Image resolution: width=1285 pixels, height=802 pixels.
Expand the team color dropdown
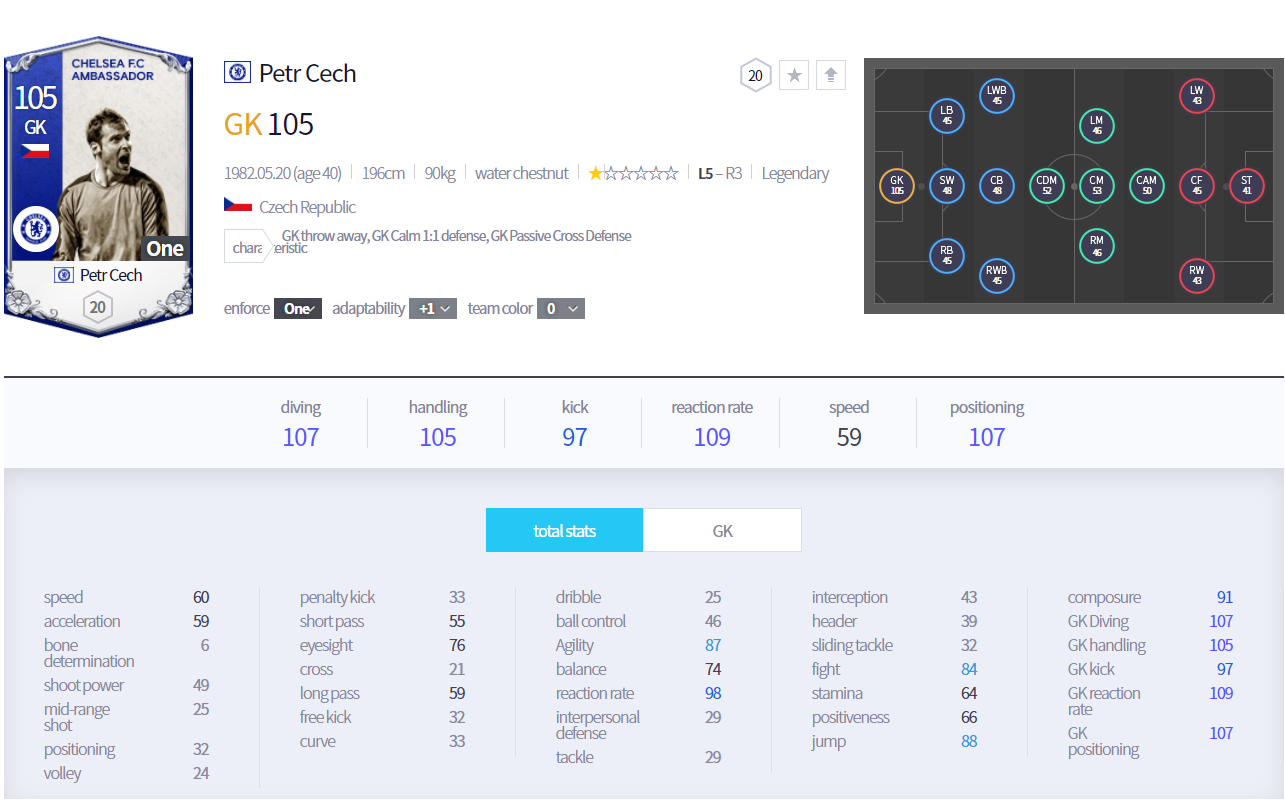coord(560,309)
